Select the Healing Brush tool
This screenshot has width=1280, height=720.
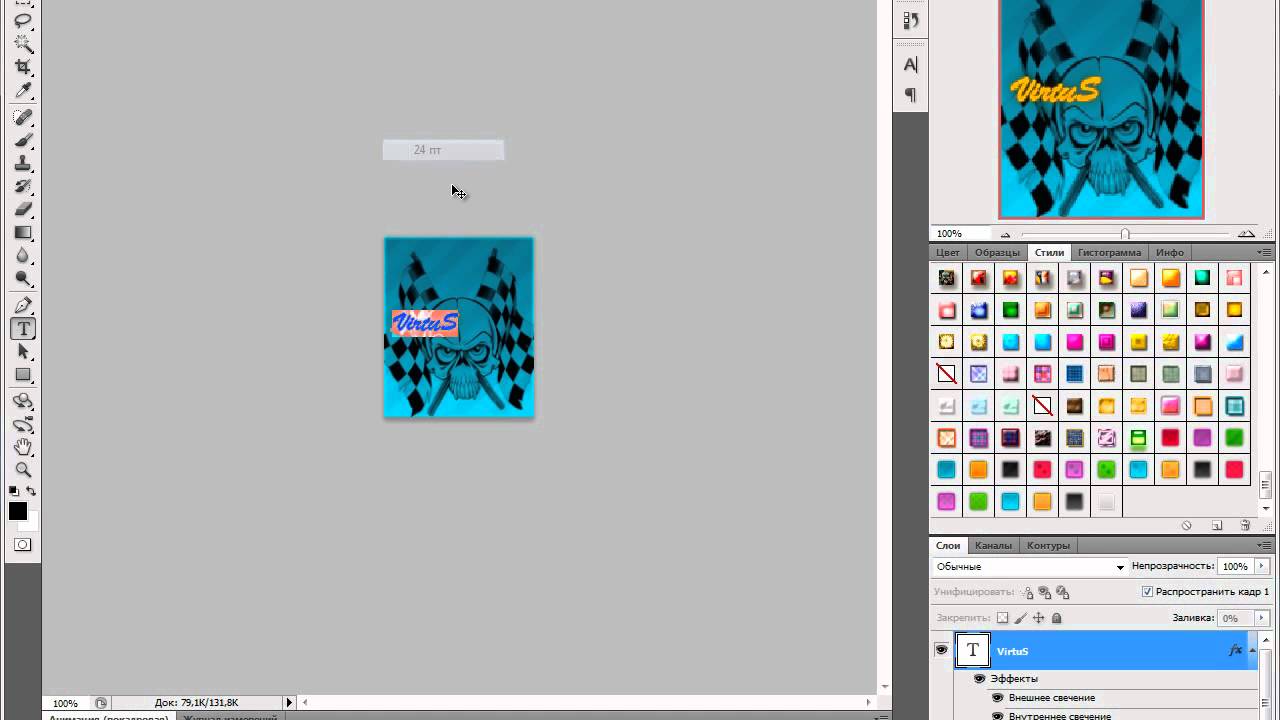point(23,117)
